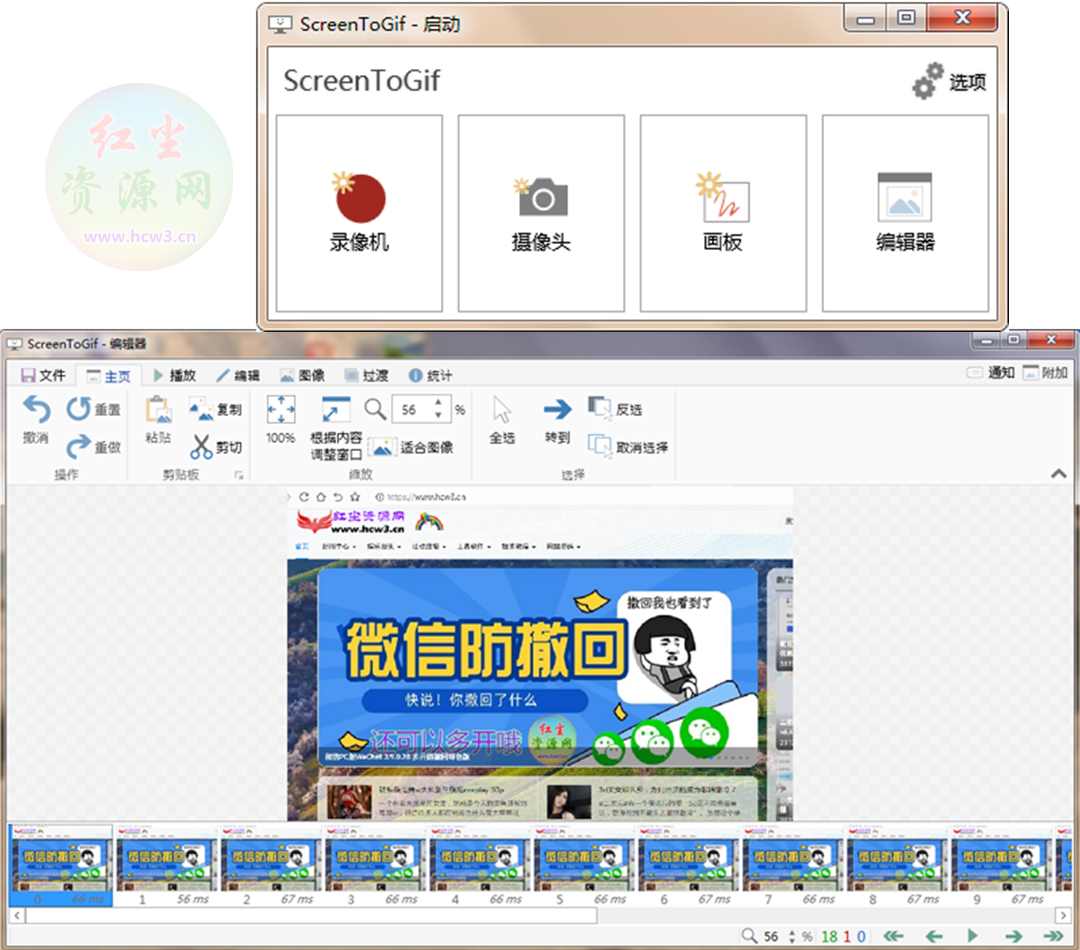Decrease zoom value in ribbon spinner

438,415
